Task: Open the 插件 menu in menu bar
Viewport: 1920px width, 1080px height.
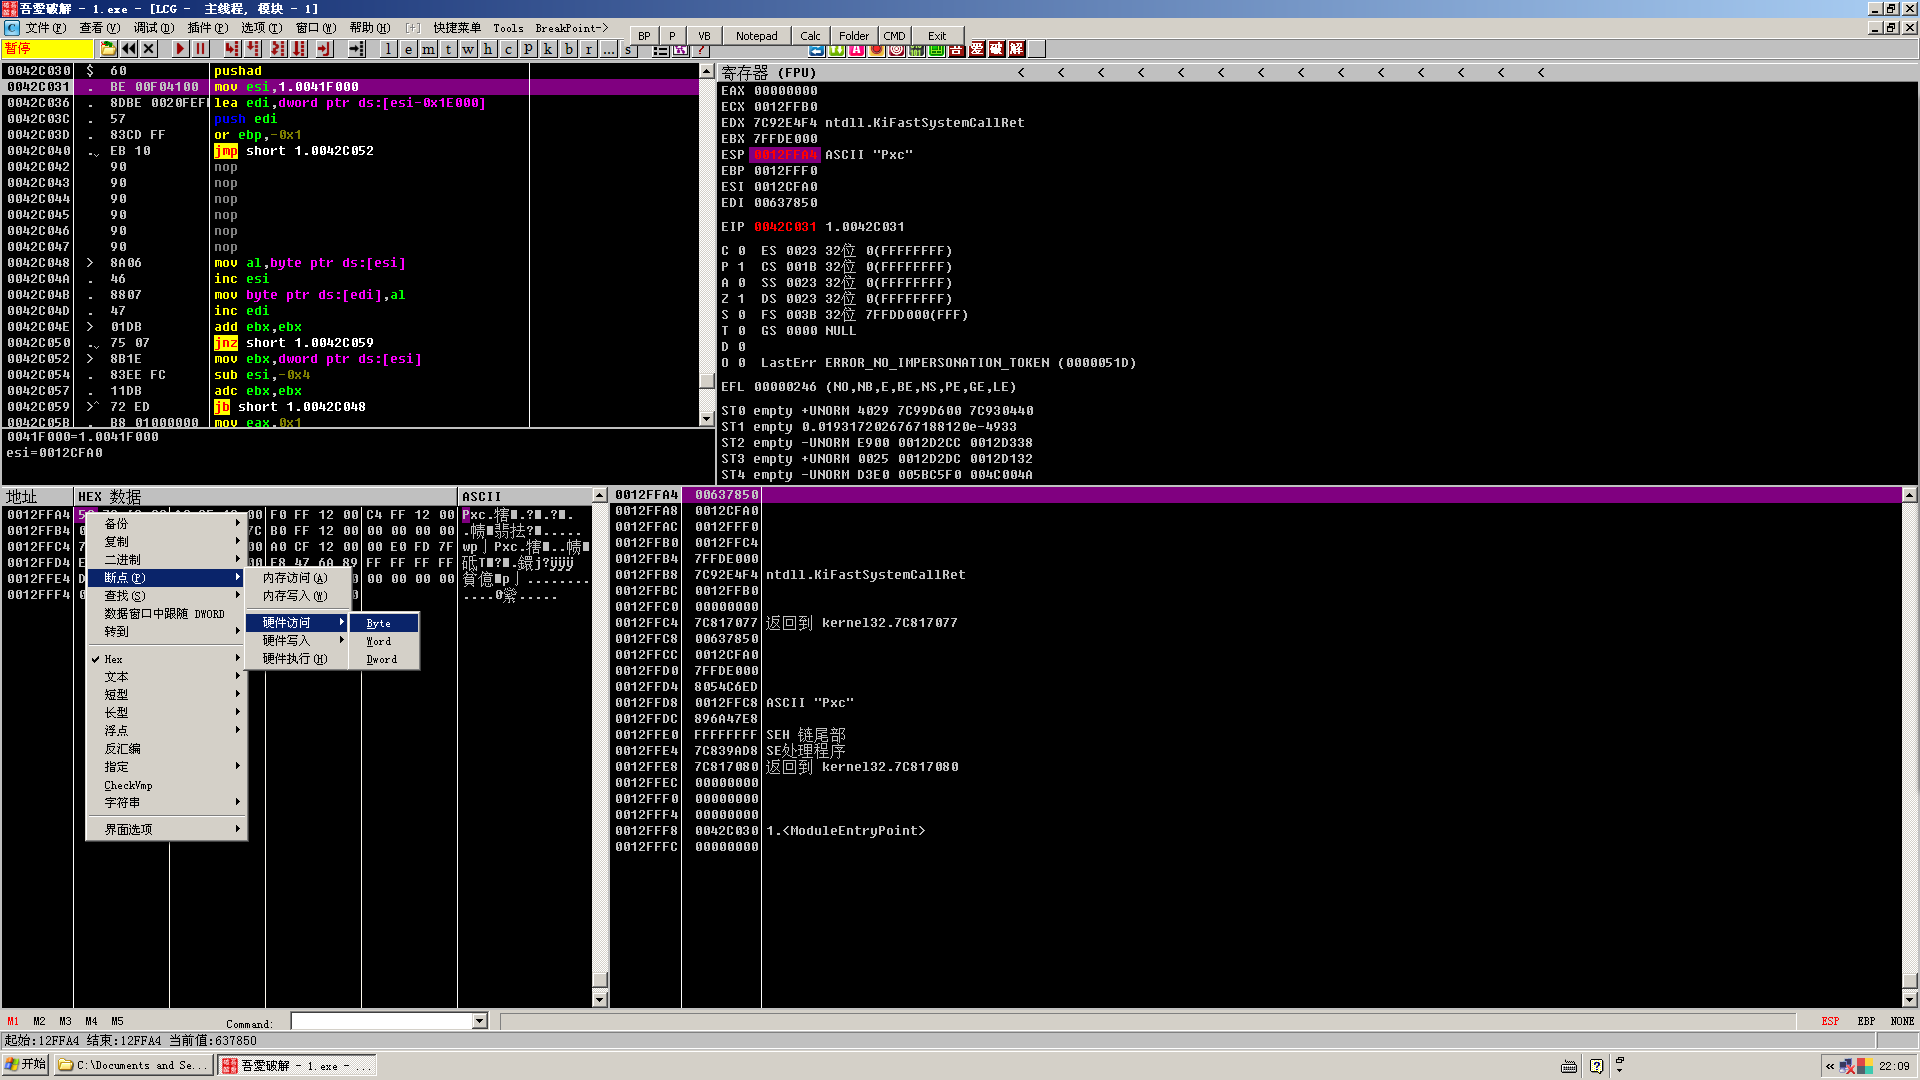Action: pyautogui.click(x=206, y=28)
